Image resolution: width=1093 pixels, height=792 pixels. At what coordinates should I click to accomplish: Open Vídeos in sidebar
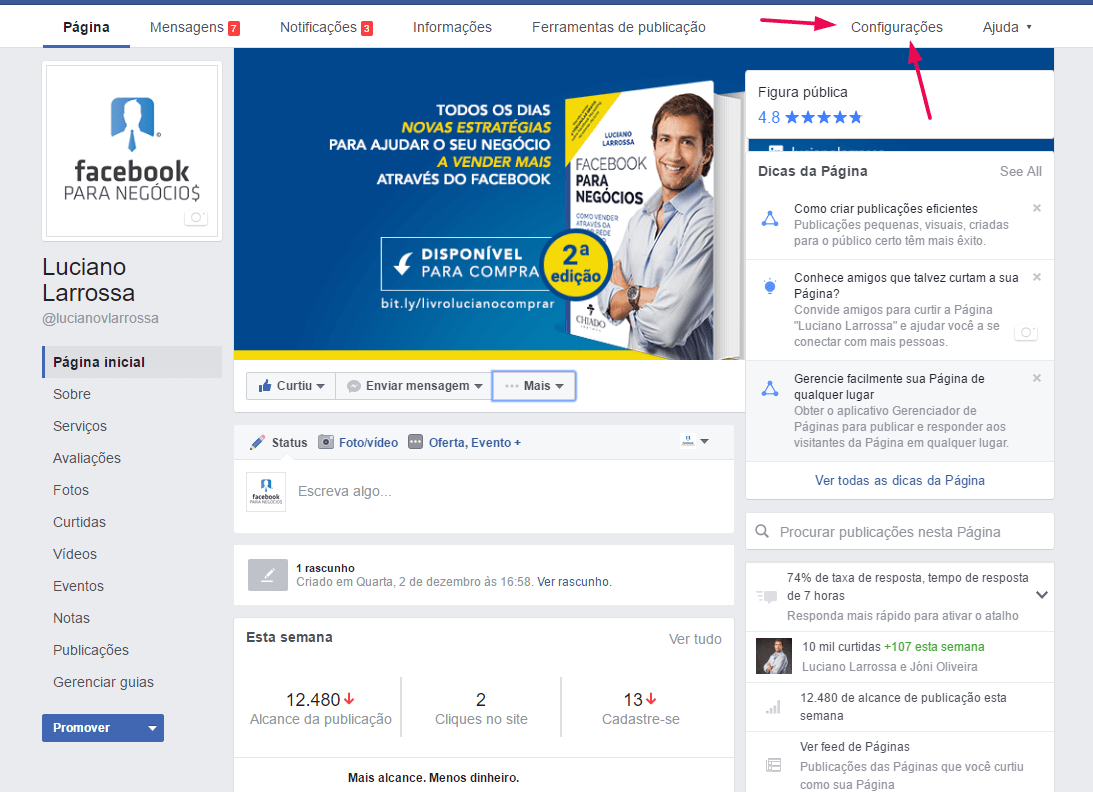[75, 554]
